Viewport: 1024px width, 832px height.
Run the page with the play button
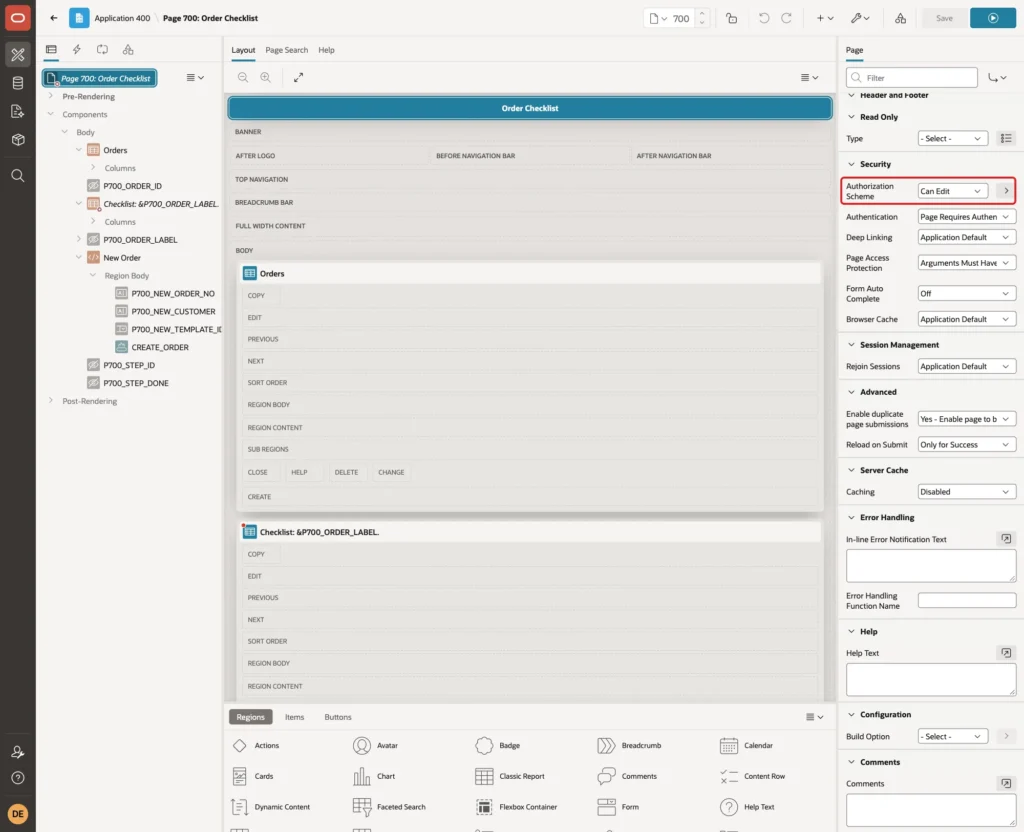(993, 18)
